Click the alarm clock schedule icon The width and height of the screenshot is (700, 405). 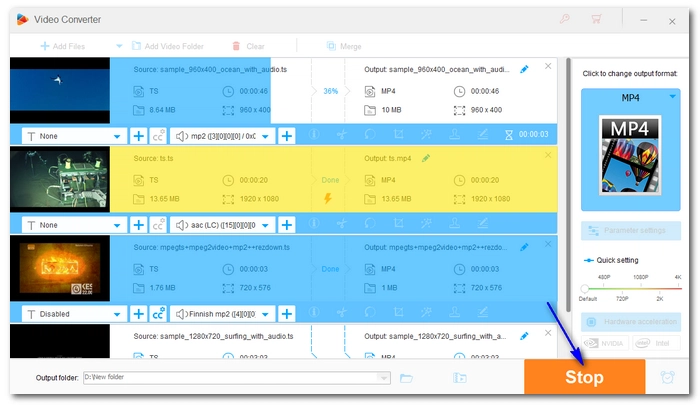[x=667, y=377]
